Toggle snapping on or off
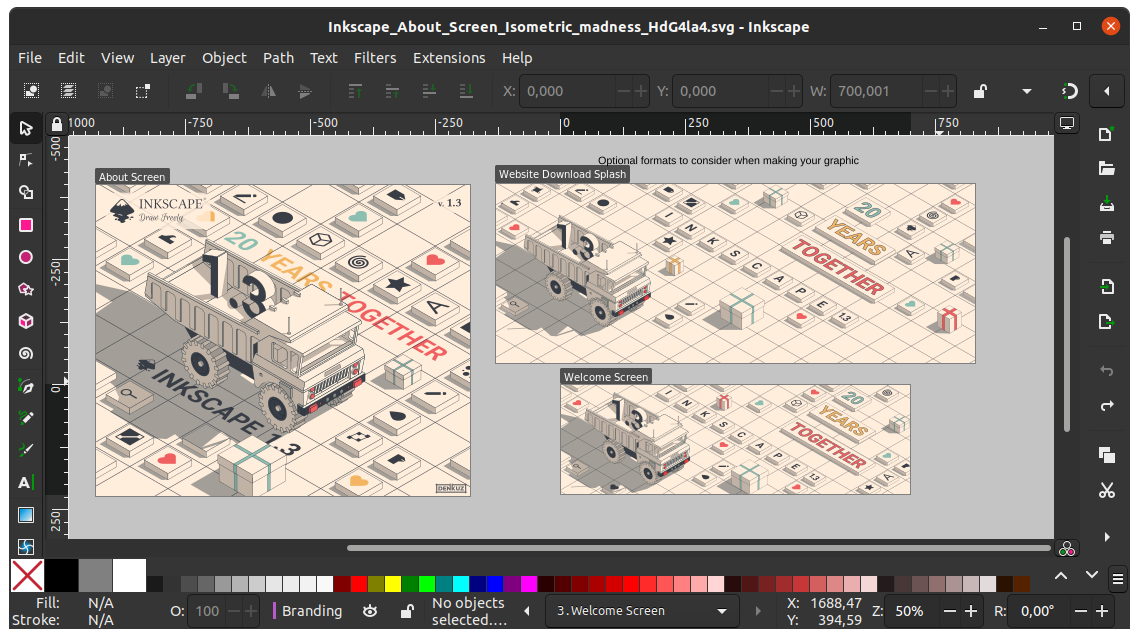Image resolution: width=1139 pixels, height=638 pixels. coord(1069,91)
